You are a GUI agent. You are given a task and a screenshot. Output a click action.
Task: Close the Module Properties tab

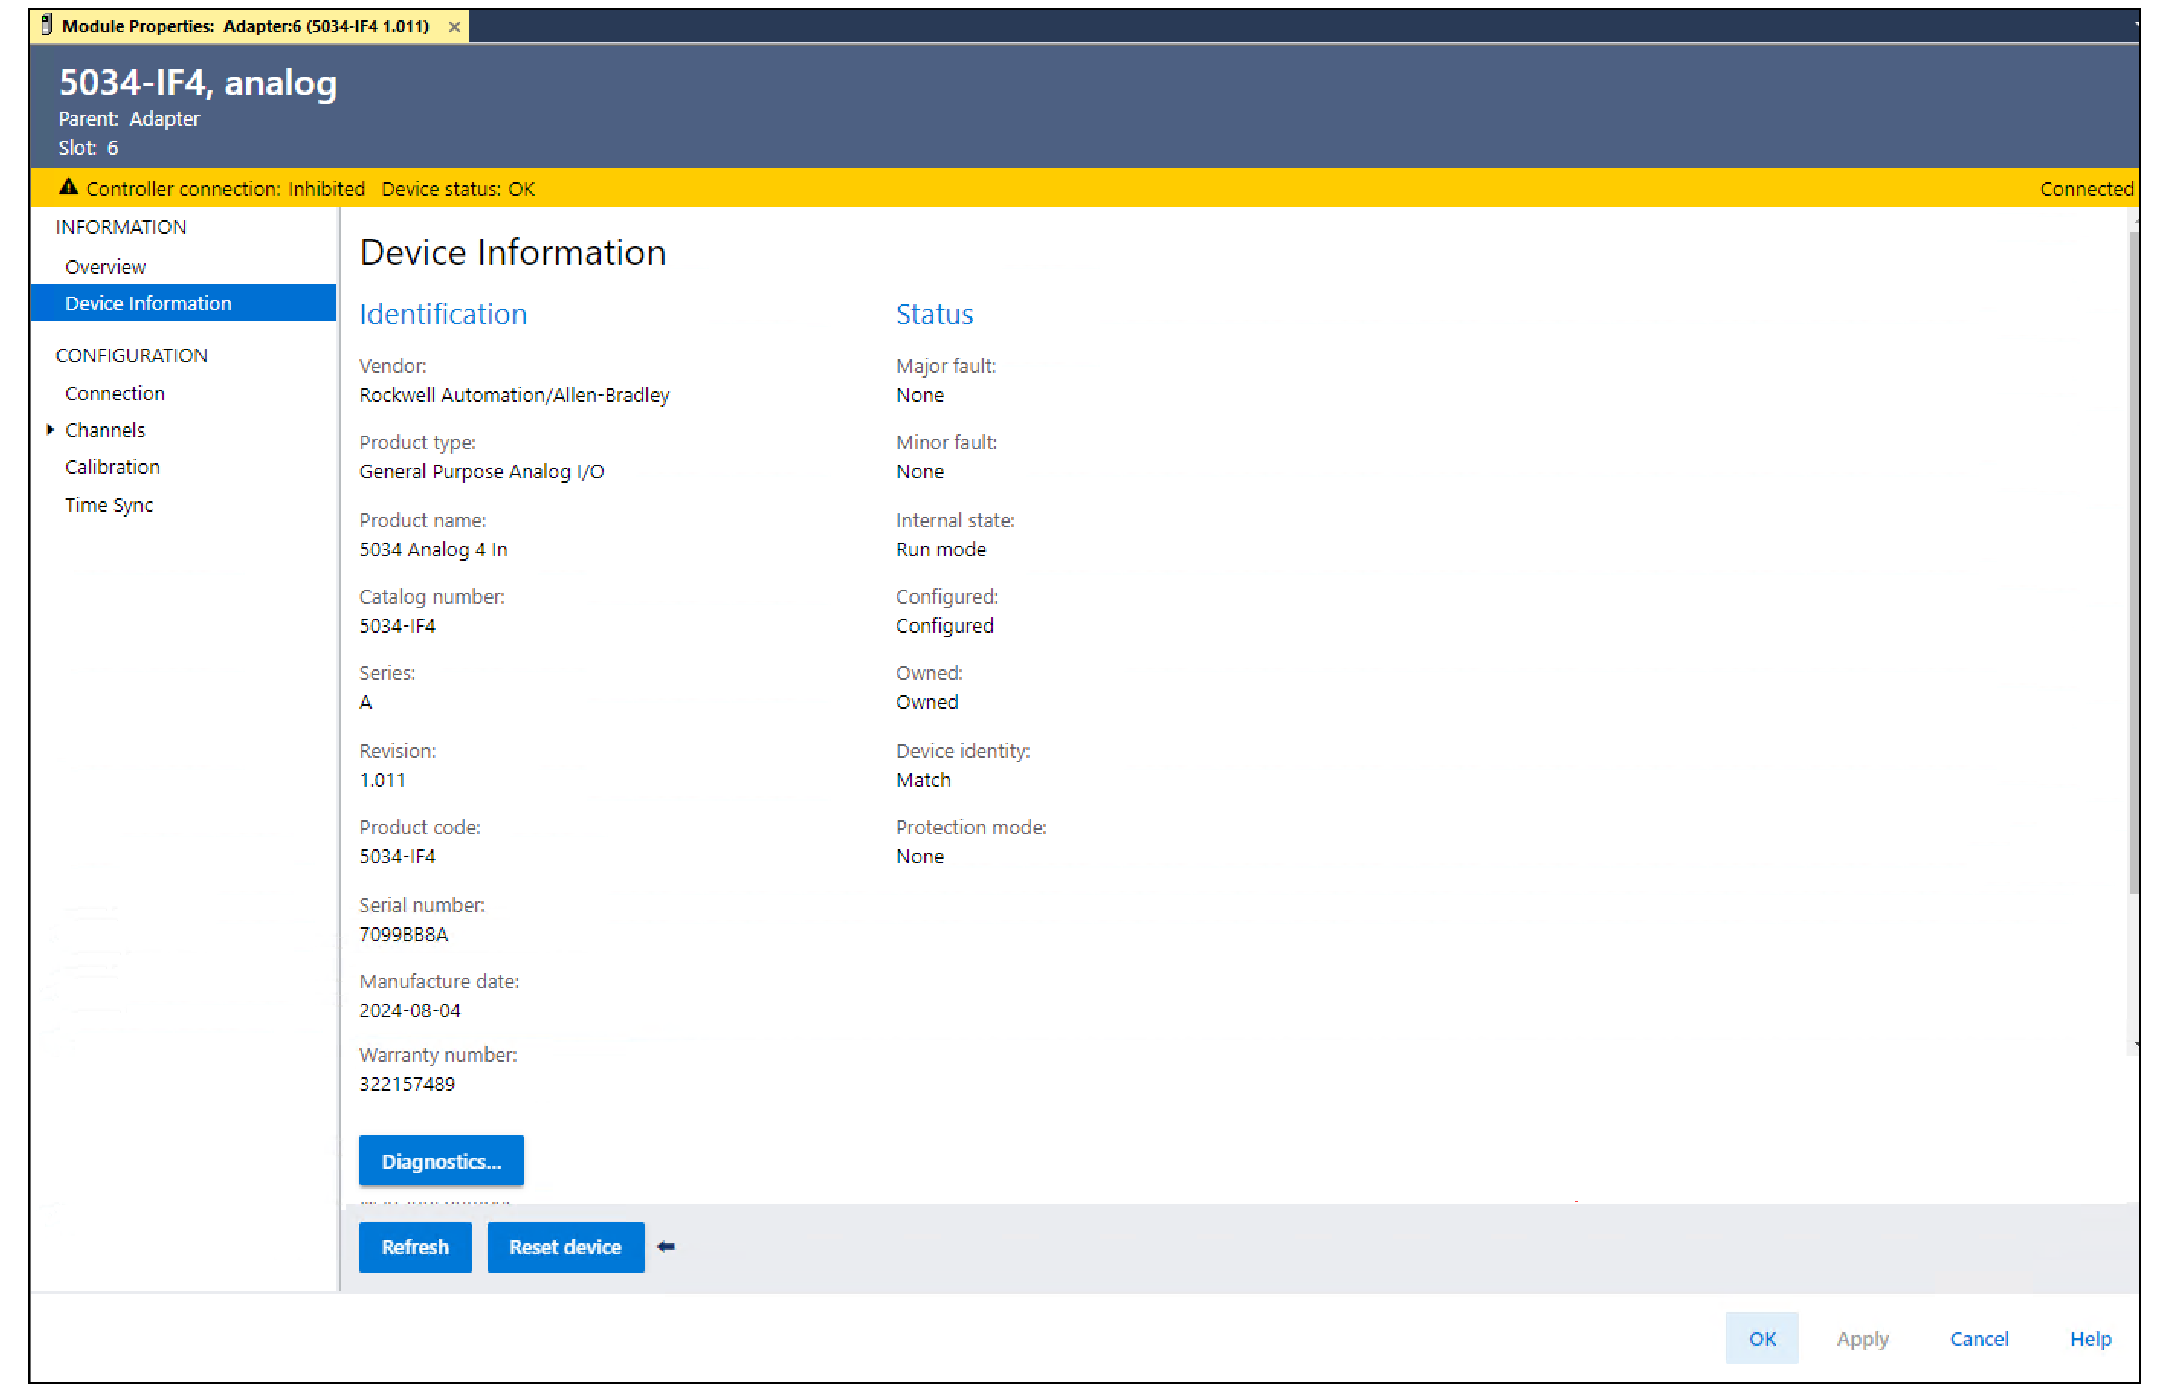[x=454, y=27]
